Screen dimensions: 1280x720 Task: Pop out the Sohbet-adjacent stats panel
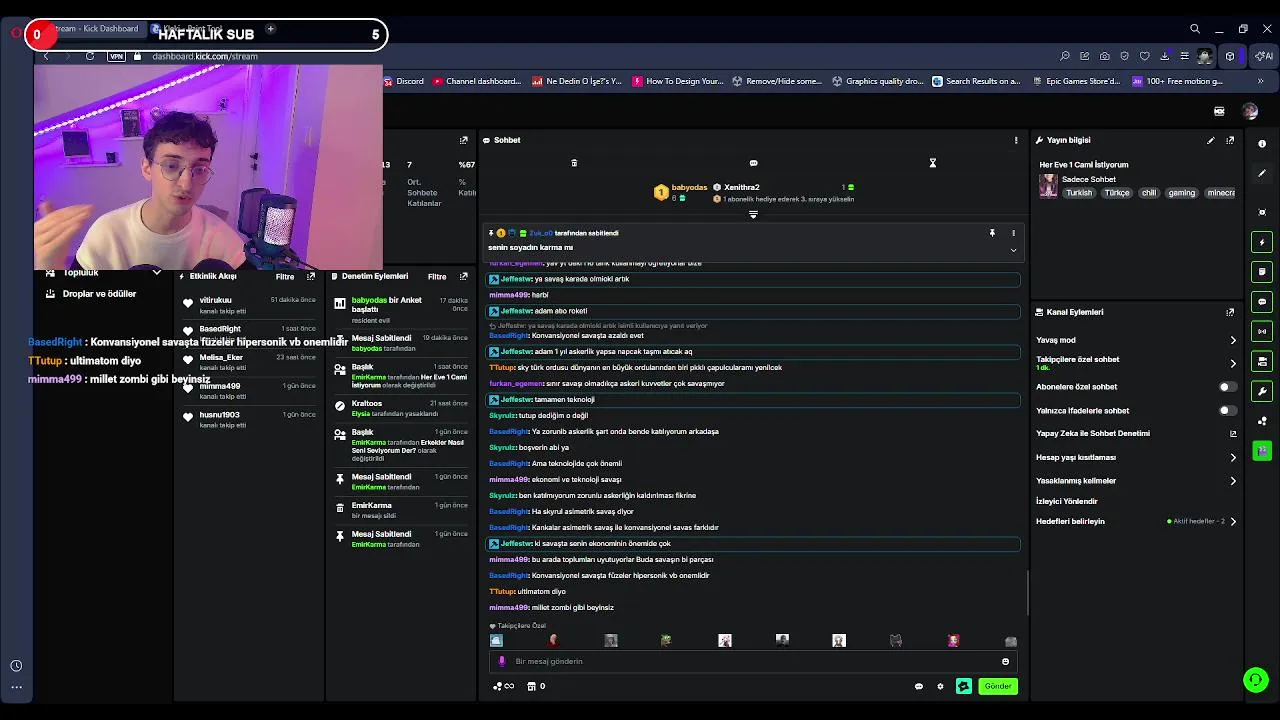(x=463, y=140)
